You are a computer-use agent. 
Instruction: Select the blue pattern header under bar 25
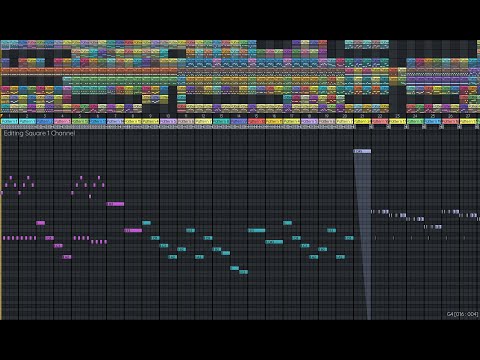coord(433,121)
